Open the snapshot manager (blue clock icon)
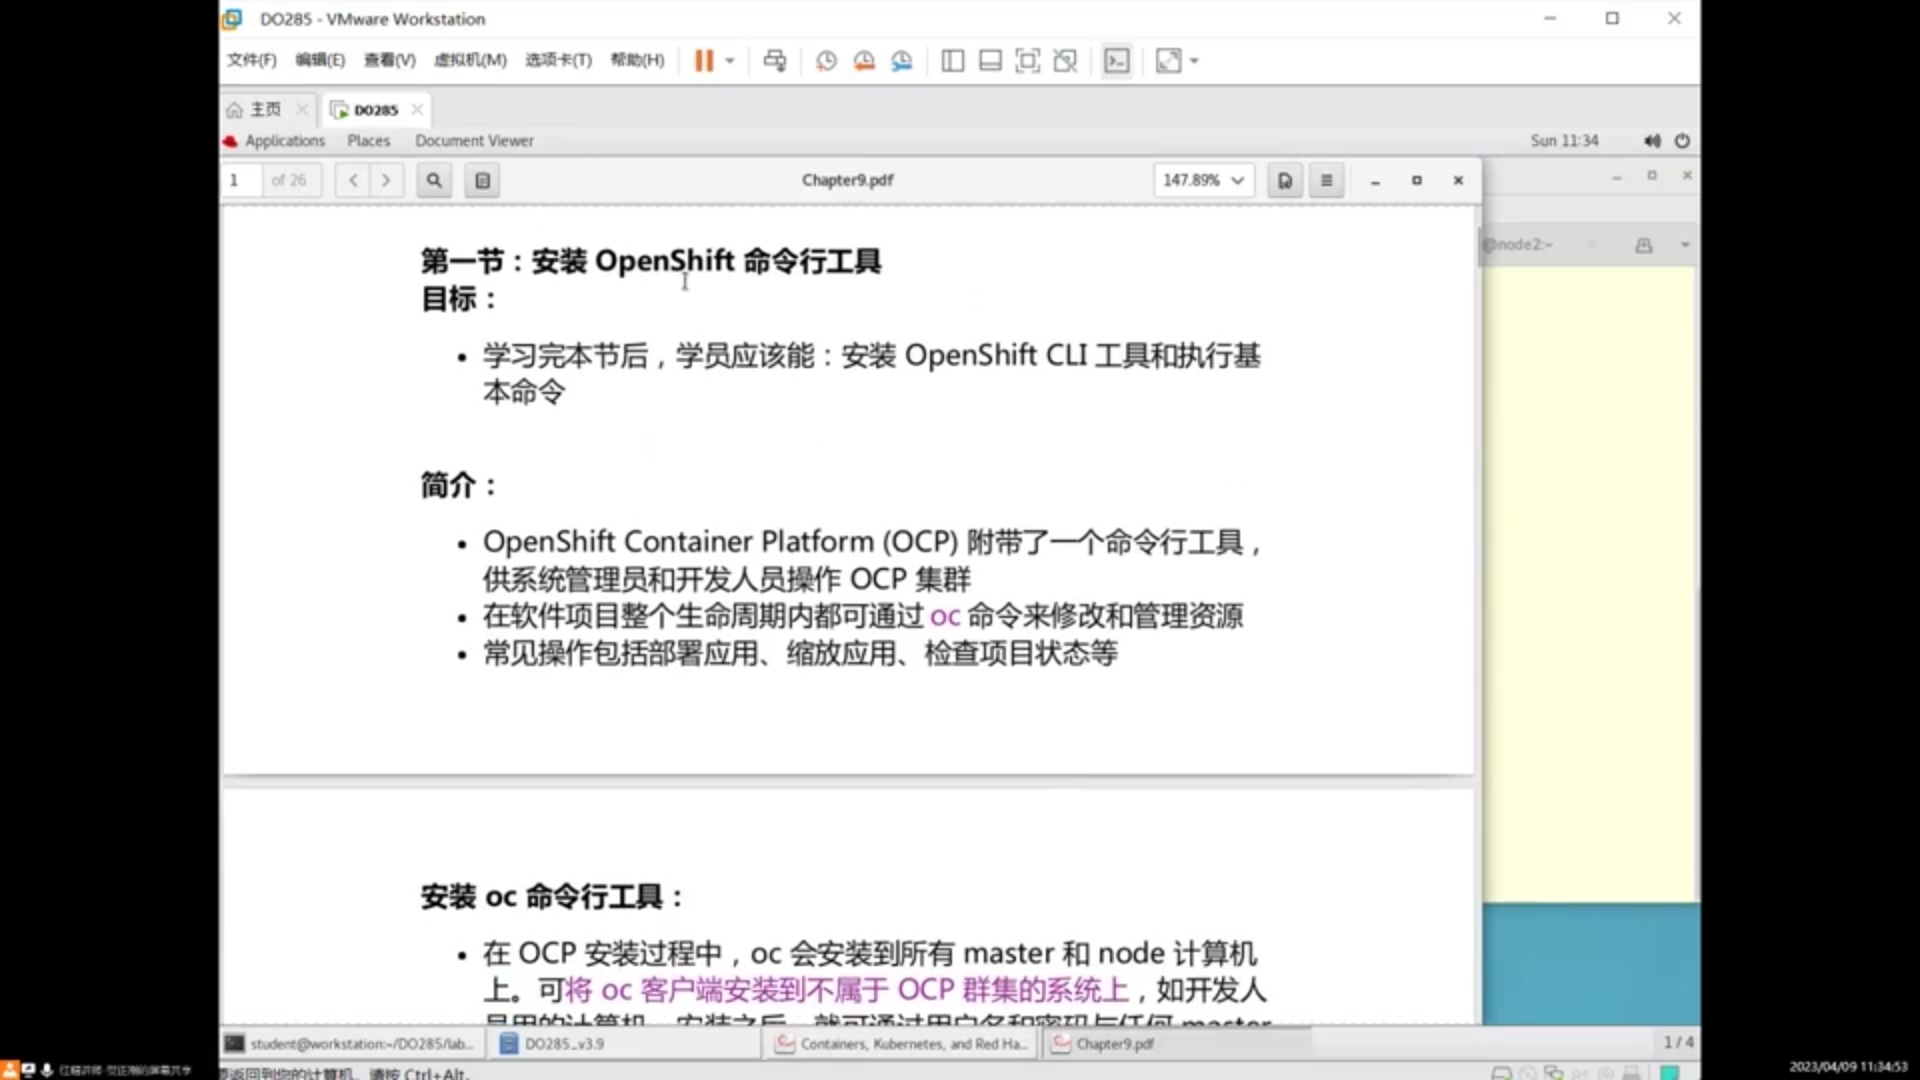The height and width of the screenshot is (1080, 1920). (902, 61)
